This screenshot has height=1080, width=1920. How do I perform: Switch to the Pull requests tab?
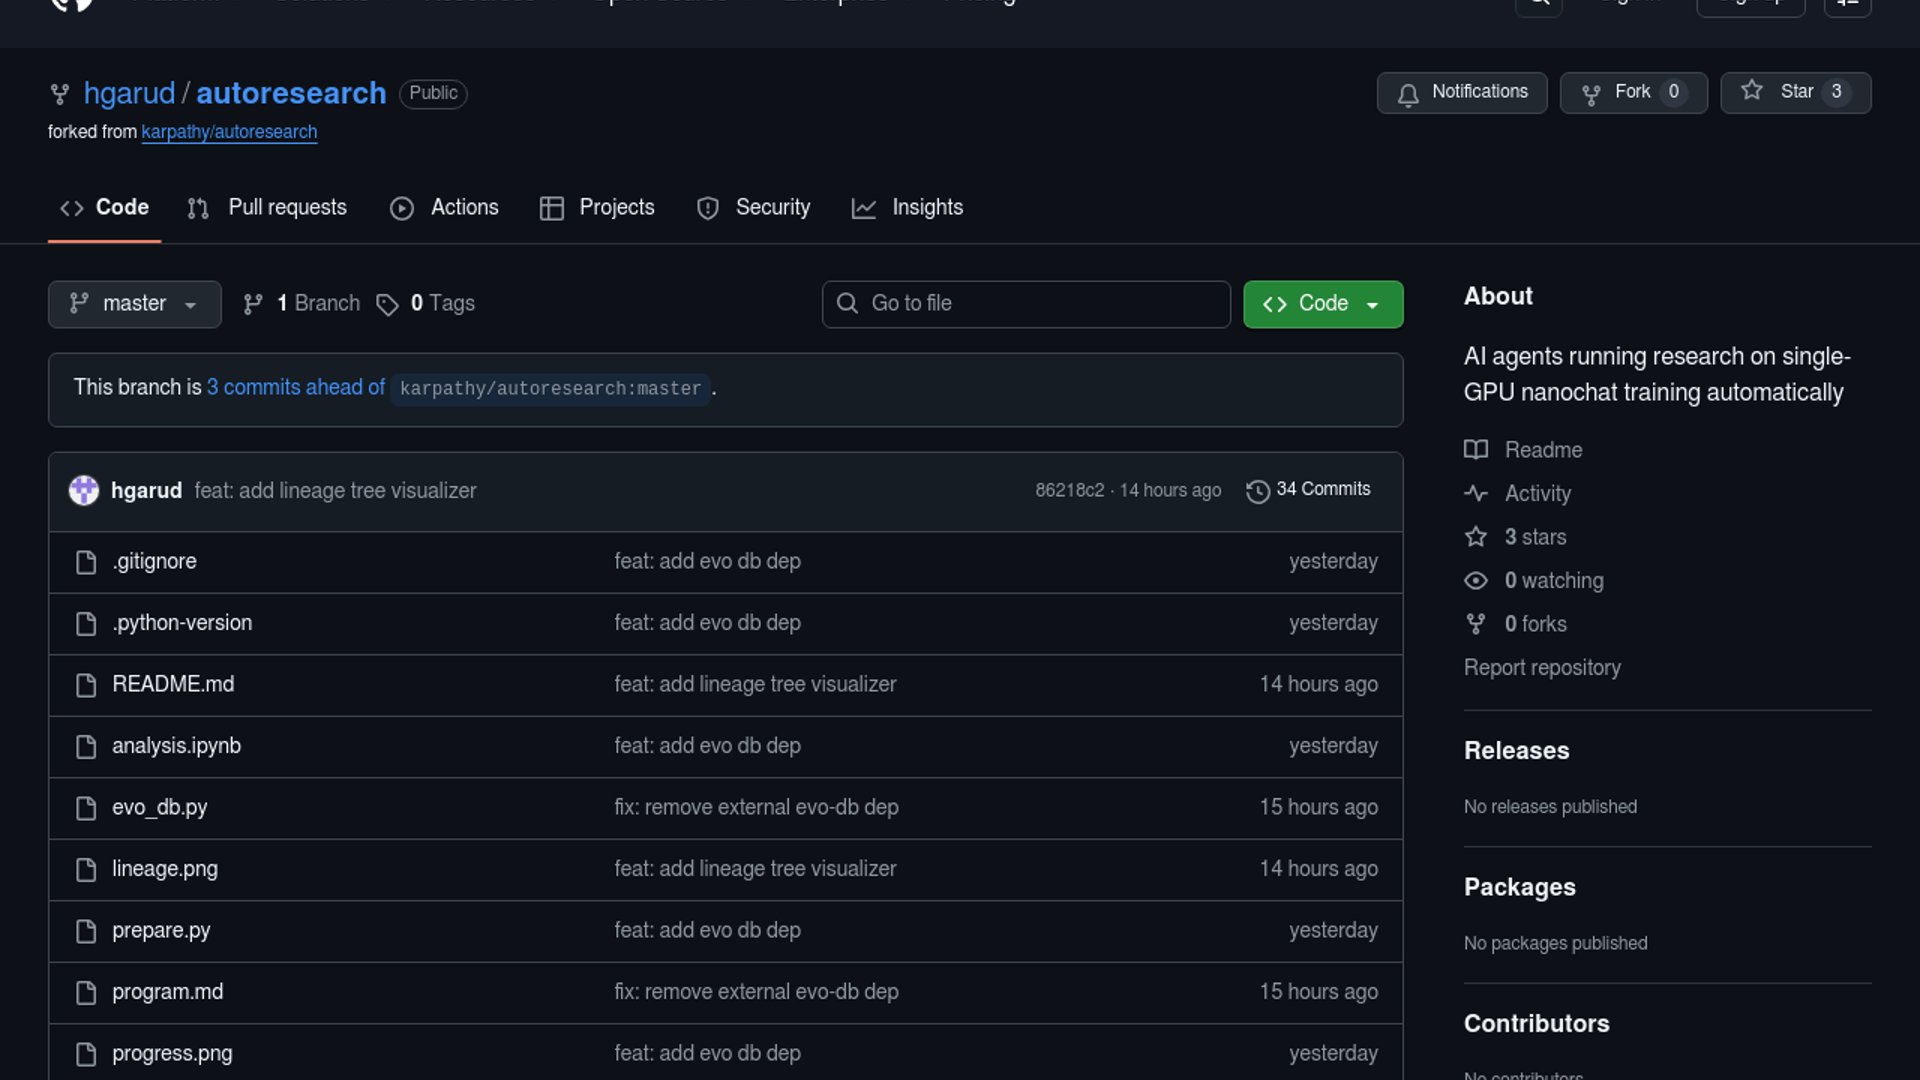pos(267,208)
